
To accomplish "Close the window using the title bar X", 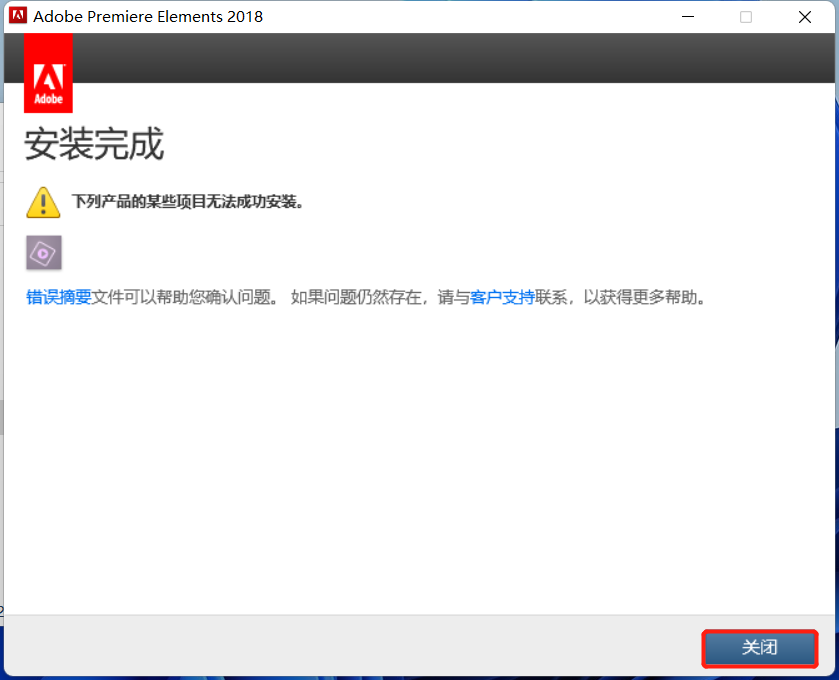I will pyautogui.click(x=805, y=16).
